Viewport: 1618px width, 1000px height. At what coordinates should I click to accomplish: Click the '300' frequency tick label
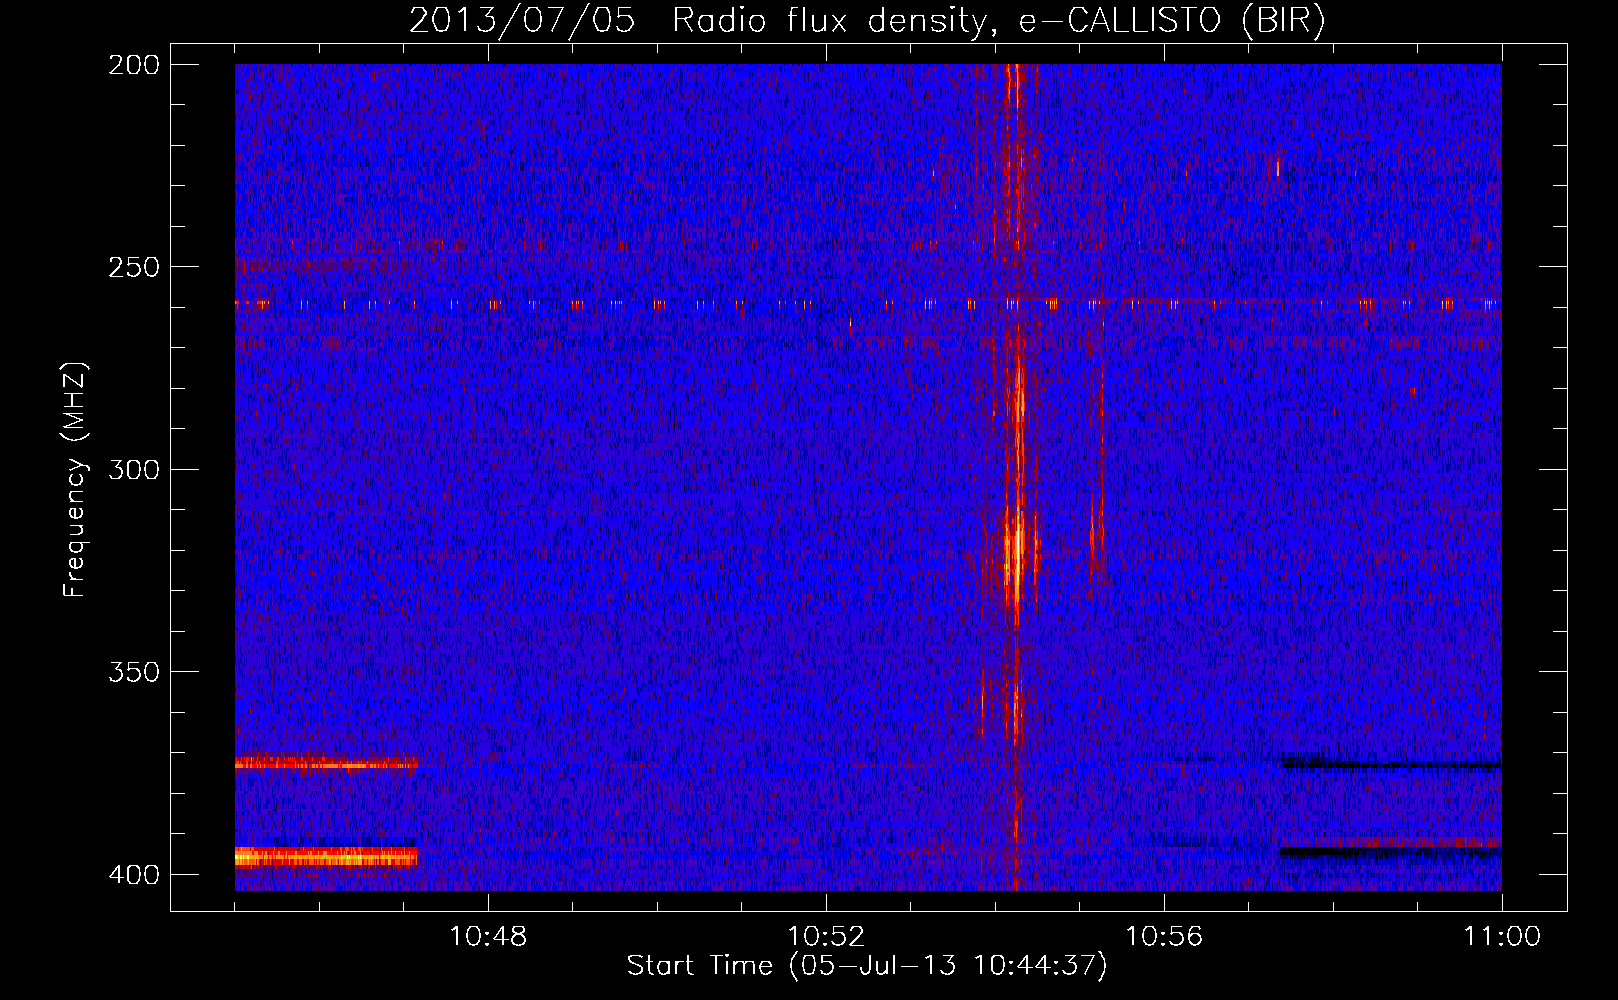(134, 470)
